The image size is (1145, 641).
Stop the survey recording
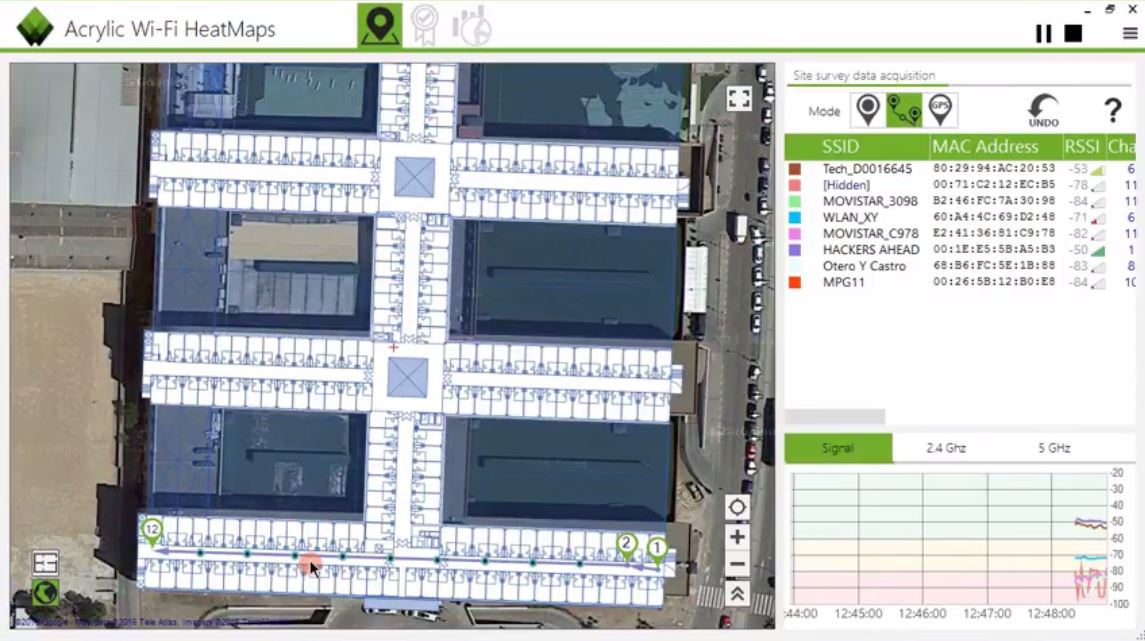click(1073, 34)
